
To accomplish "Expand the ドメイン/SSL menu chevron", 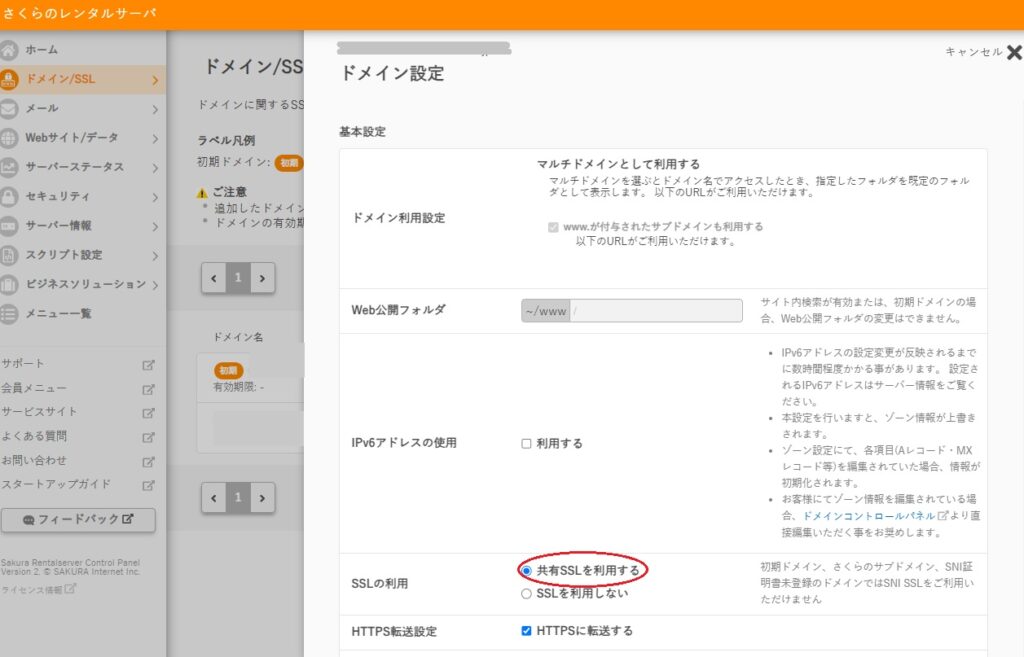I will coord(155,80).
